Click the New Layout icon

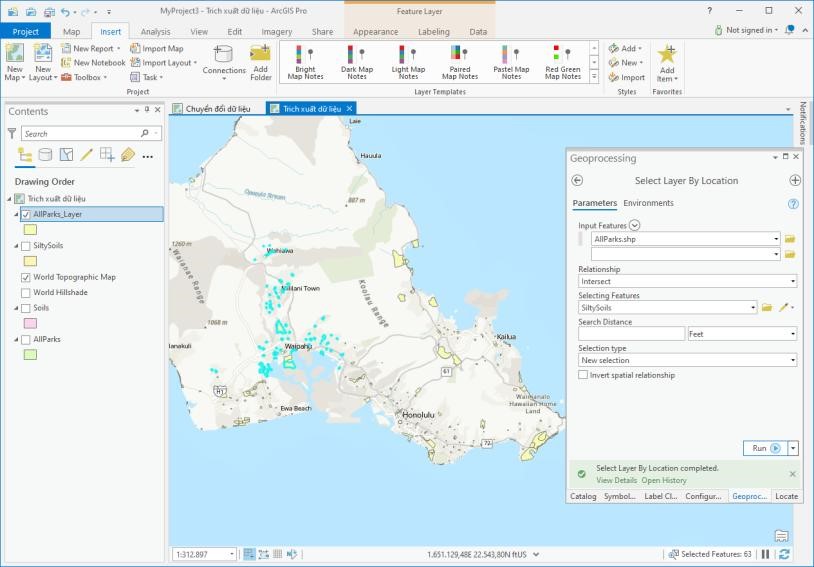click(x=43, y=53)
